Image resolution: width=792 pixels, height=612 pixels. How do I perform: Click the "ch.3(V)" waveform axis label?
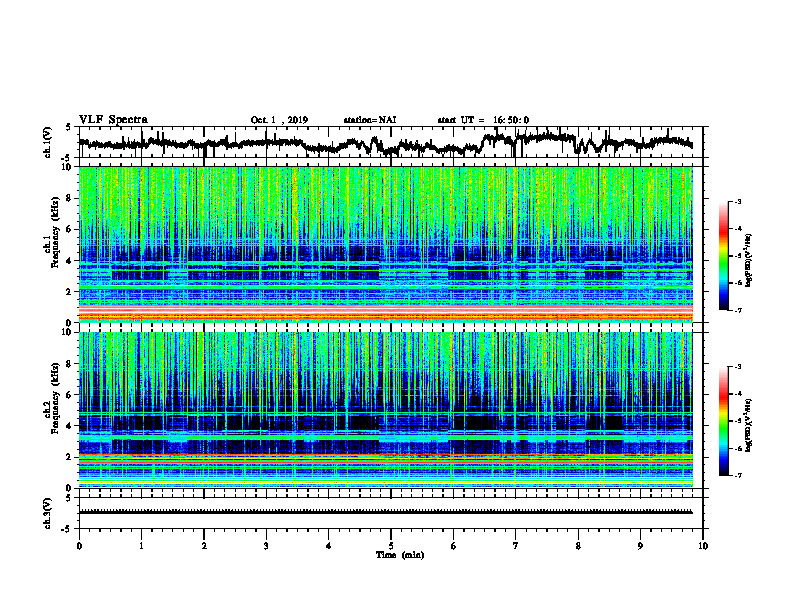48,513
